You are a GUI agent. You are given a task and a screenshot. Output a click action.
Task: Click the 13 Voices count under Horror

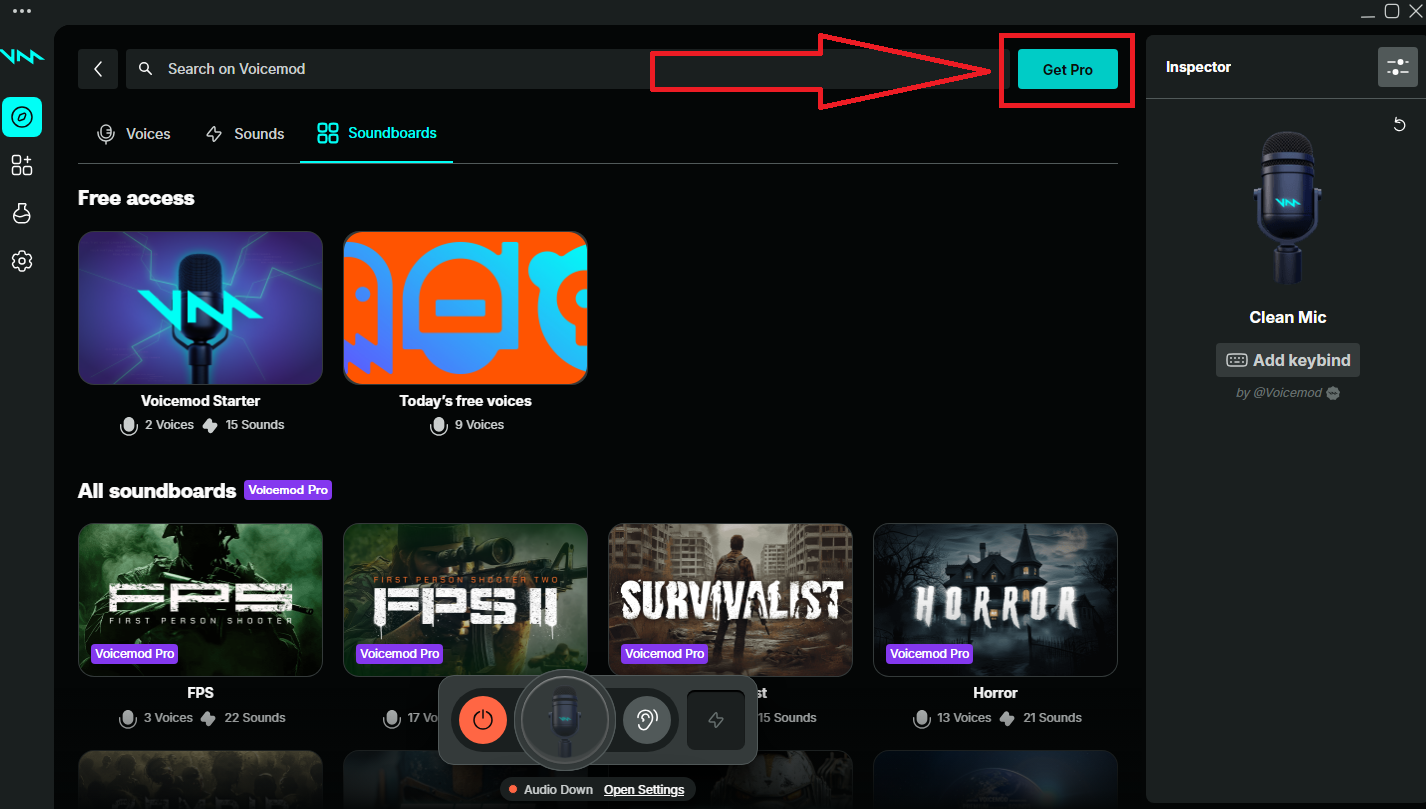tap(952, 718)
